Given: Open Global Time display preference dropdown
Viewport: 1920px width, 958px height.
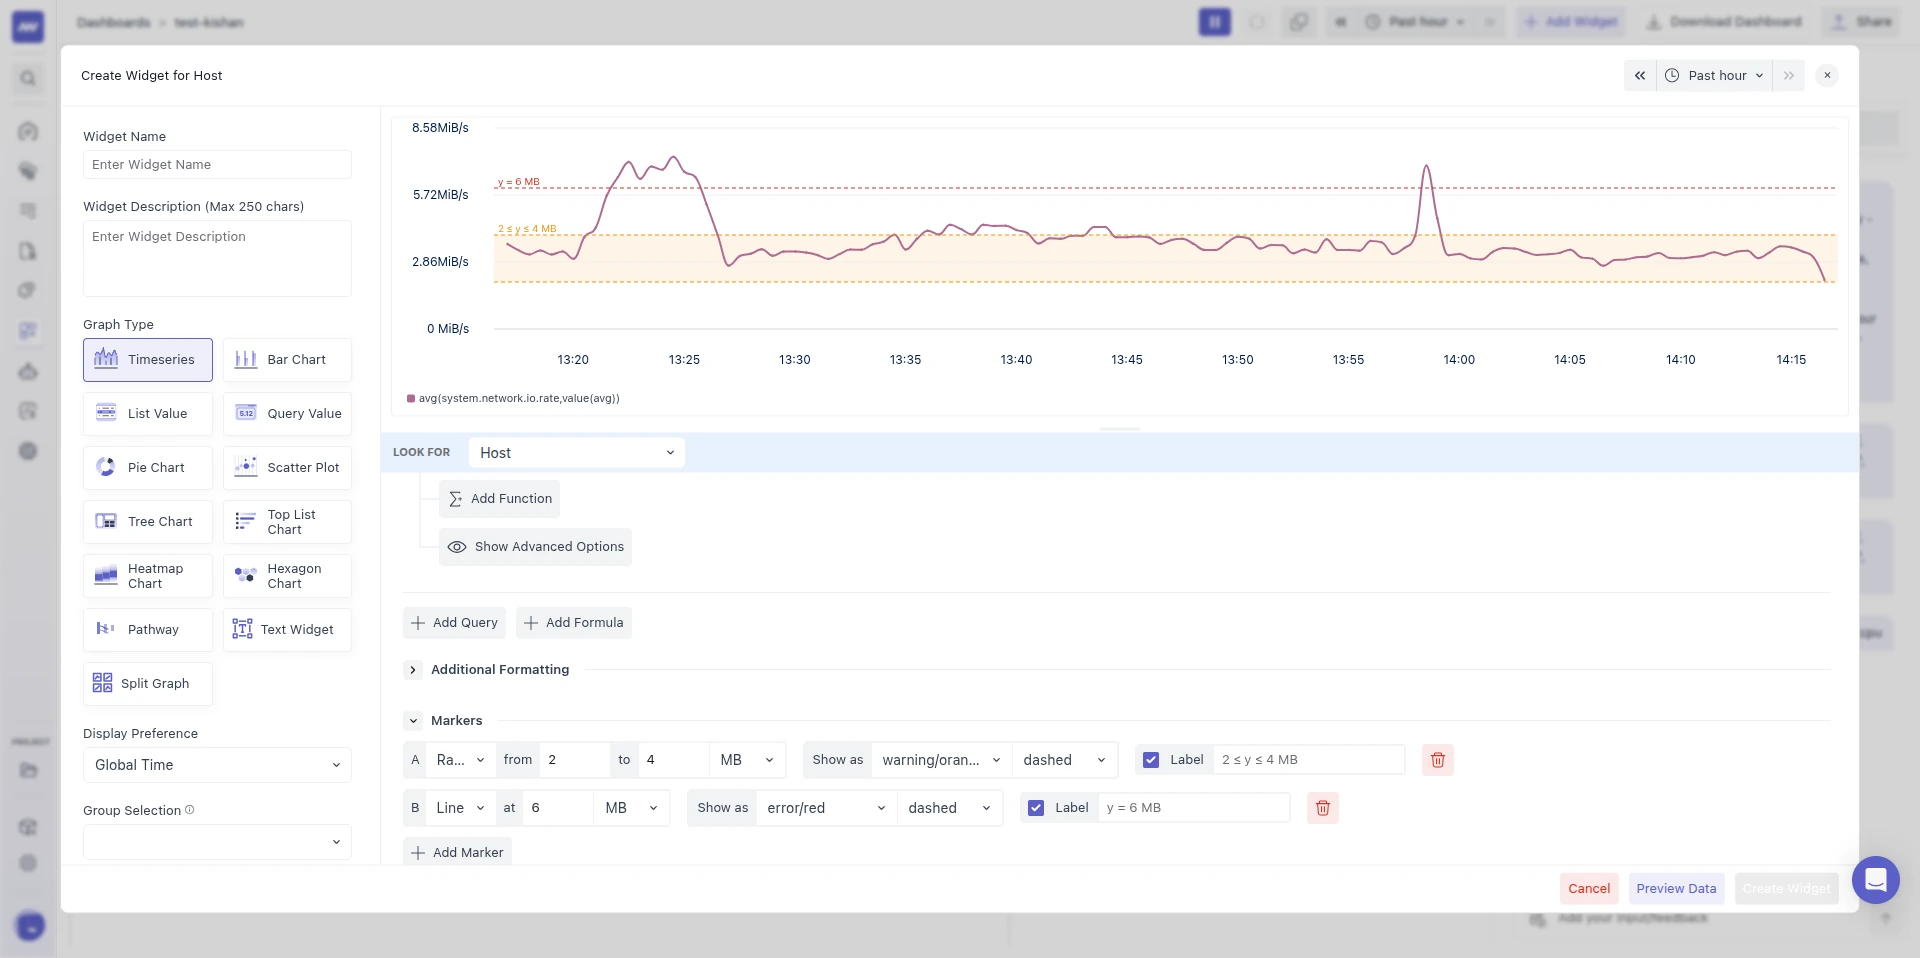Looking at the screenshot, I should click(217, 765).
